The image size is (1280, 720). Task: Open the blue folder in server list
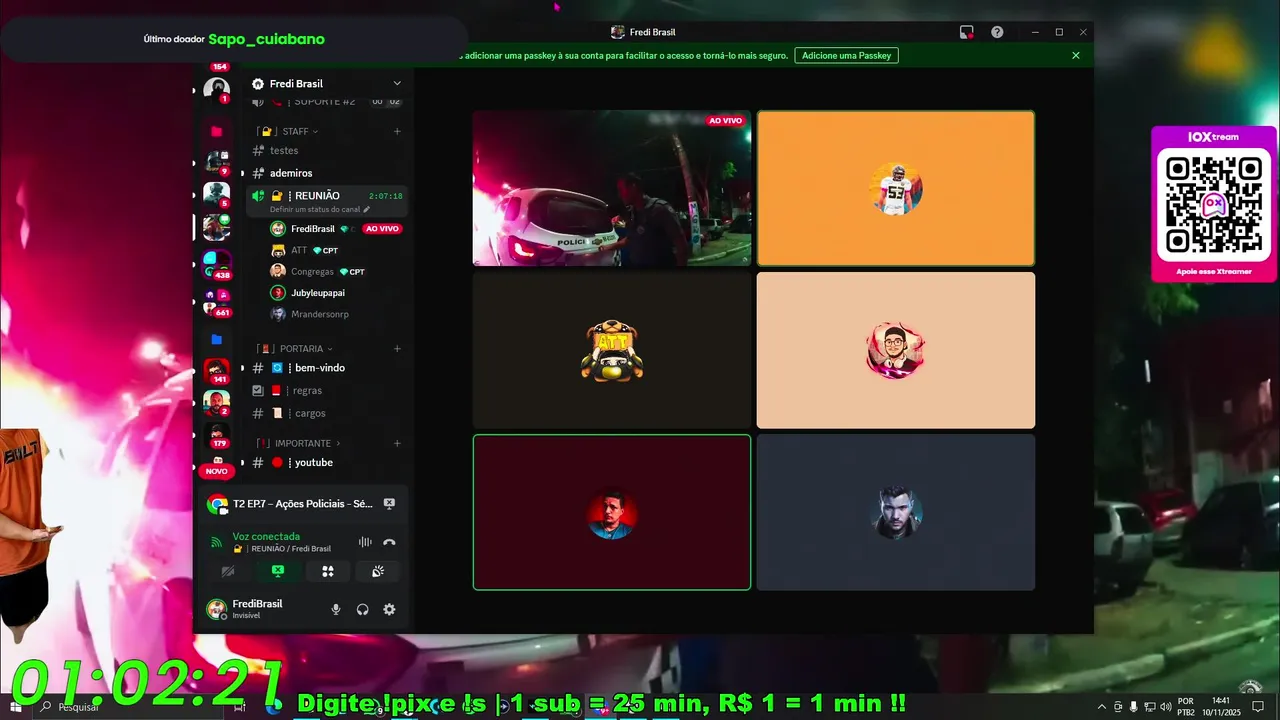(x=216, y=339)
